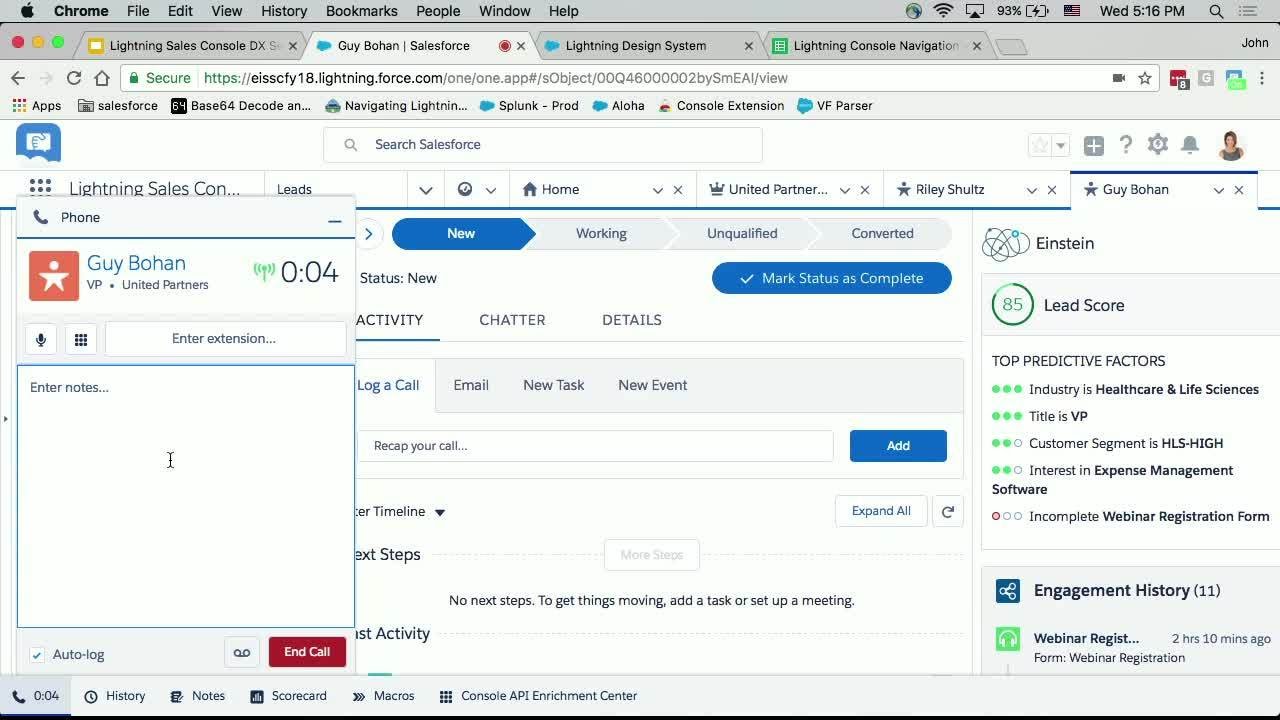Go to Chrome home page button
This screenshot has width=1280, height=720.
(x=101, y=78)
